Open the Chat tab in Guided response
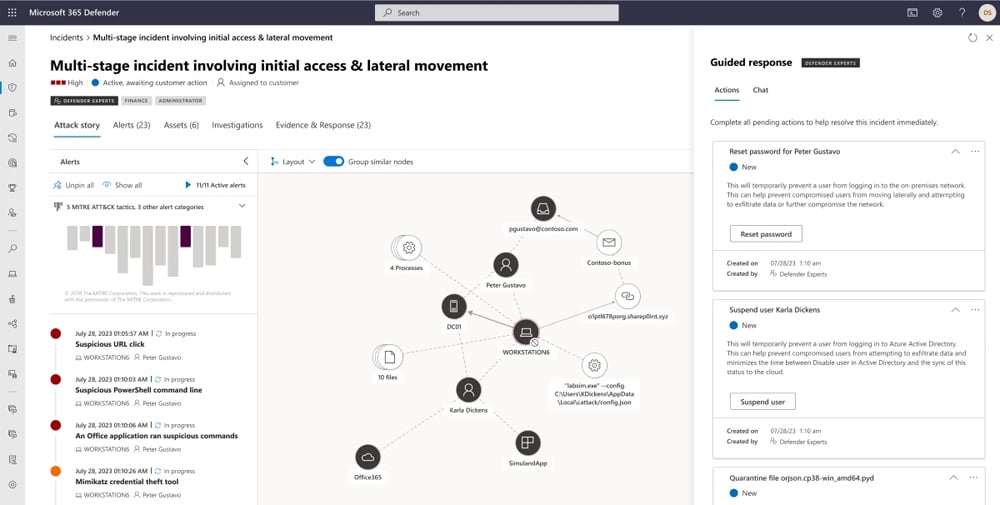 click(760, 90)
